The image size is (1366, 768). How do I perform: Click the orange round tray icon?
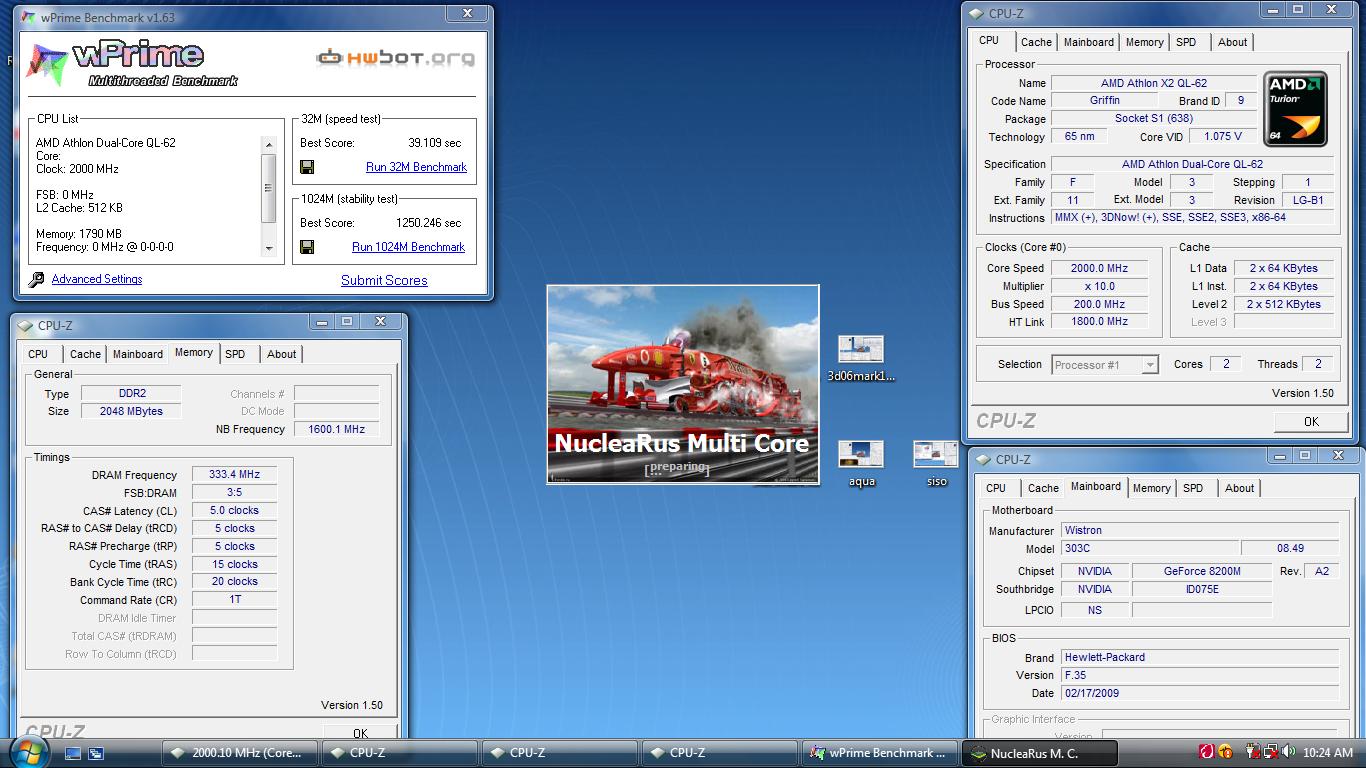tap(1226, 752)
